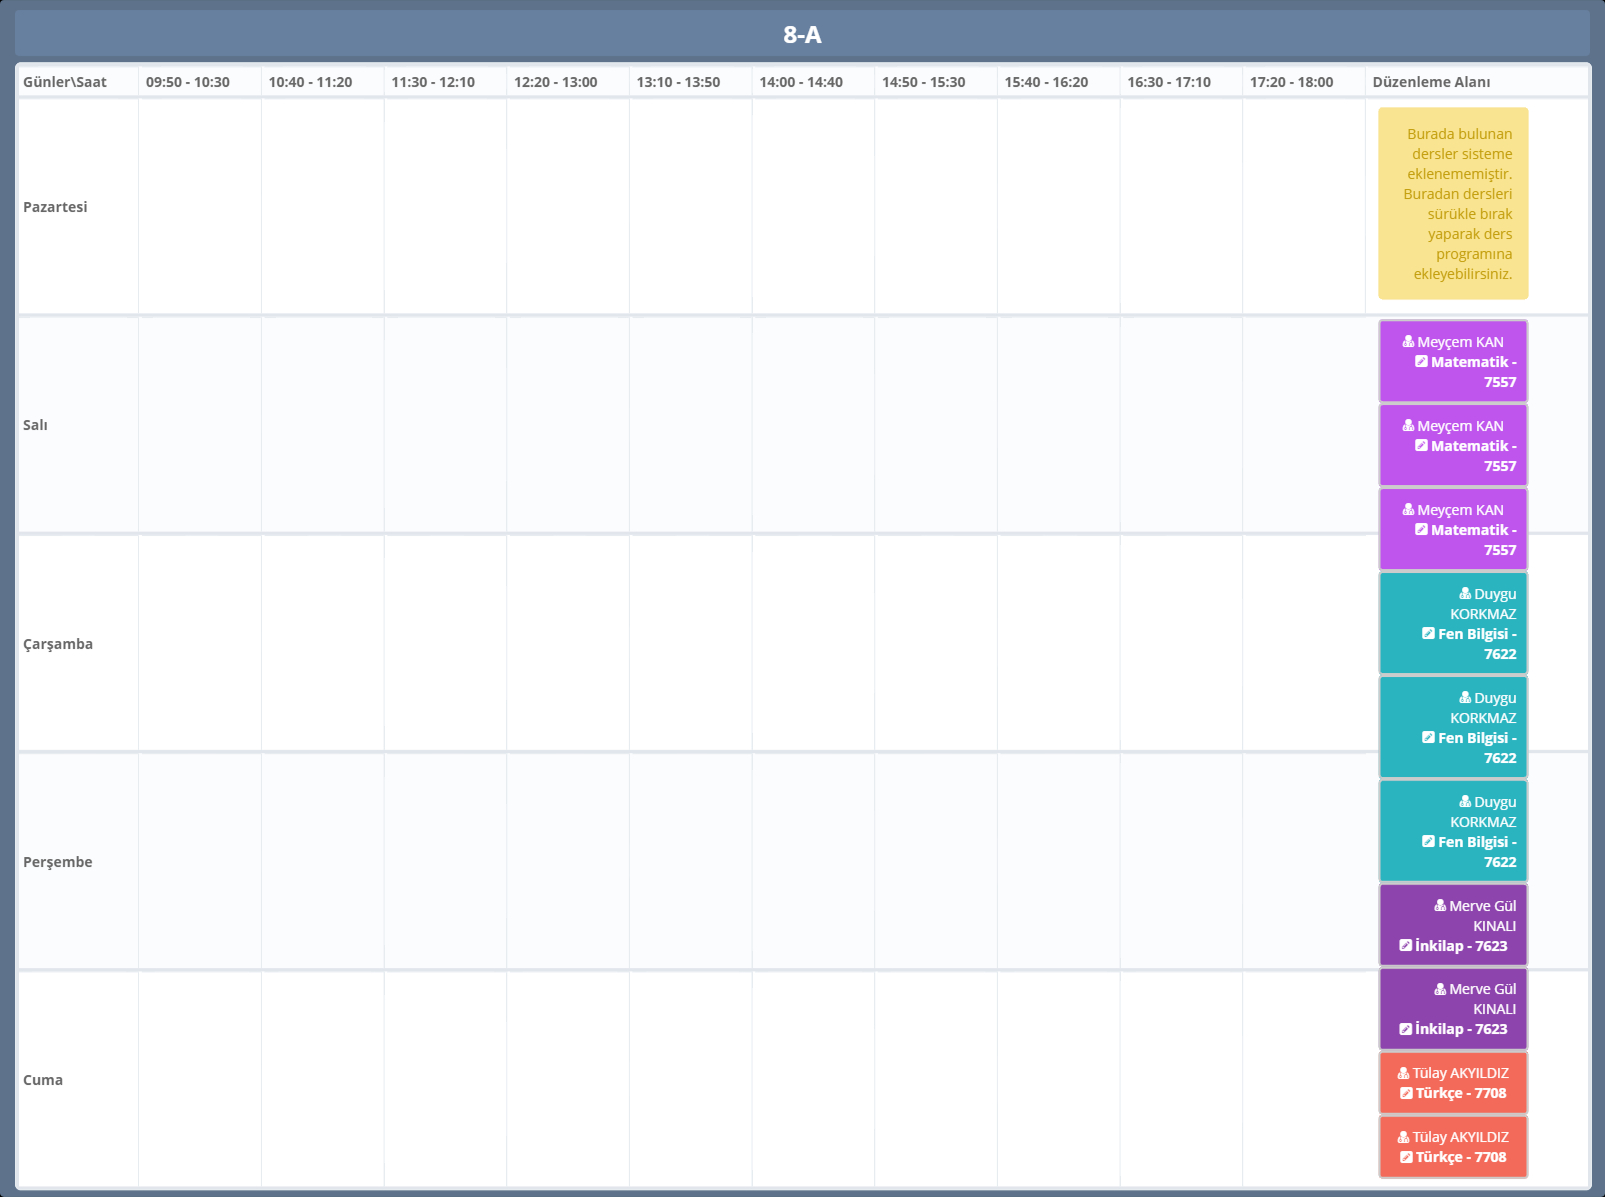Select Cuma 17:20 - 18:00 empty cell
Screen dimensions: 1605x1197
click(x=1303, y=1080)
